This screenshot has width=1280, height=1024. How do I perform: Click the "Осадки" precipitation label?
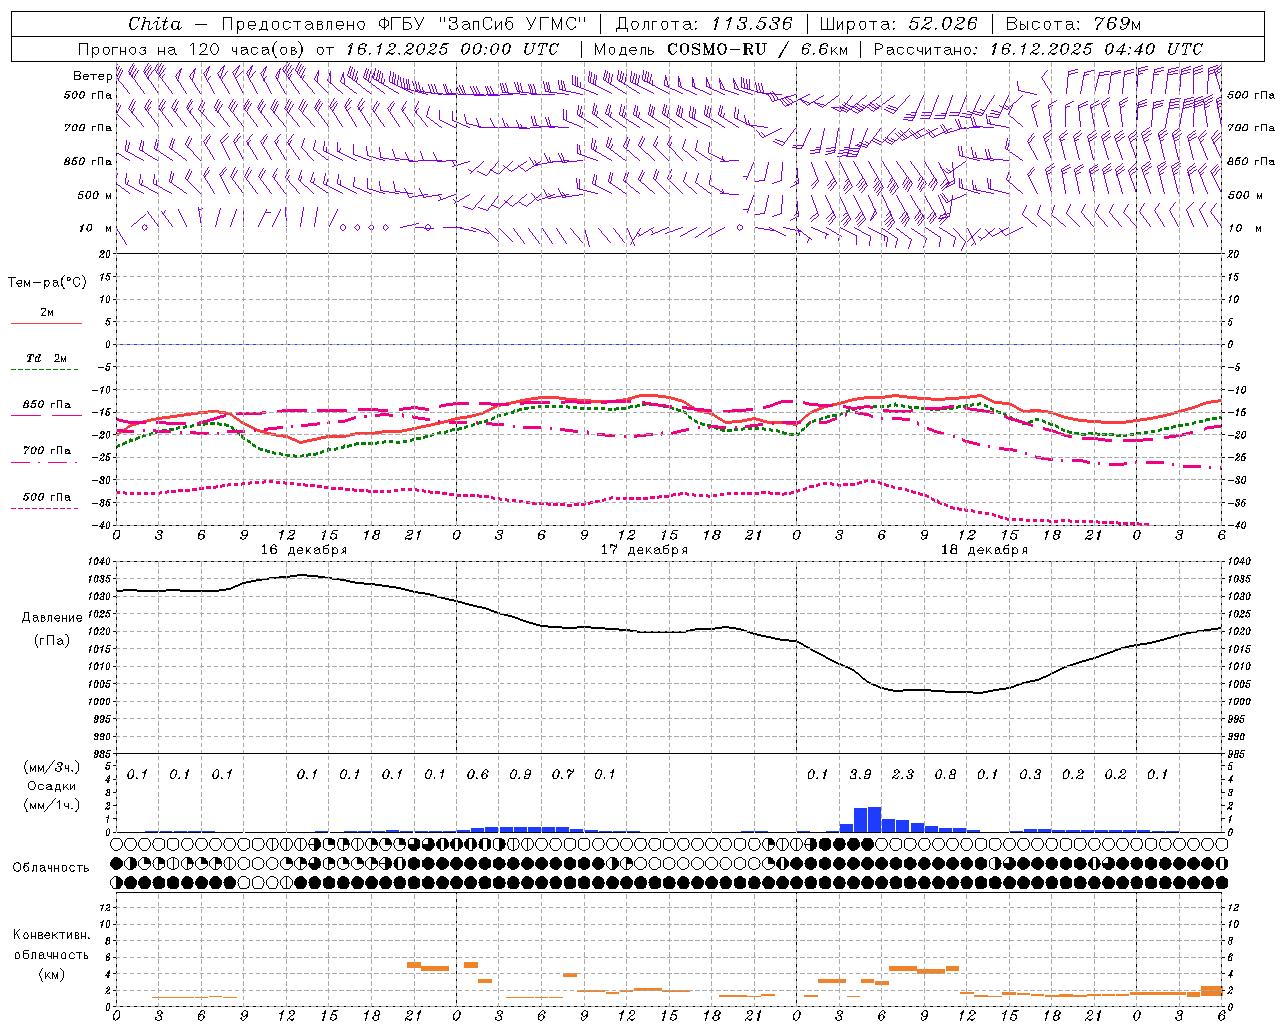click(x=52, y=786)
